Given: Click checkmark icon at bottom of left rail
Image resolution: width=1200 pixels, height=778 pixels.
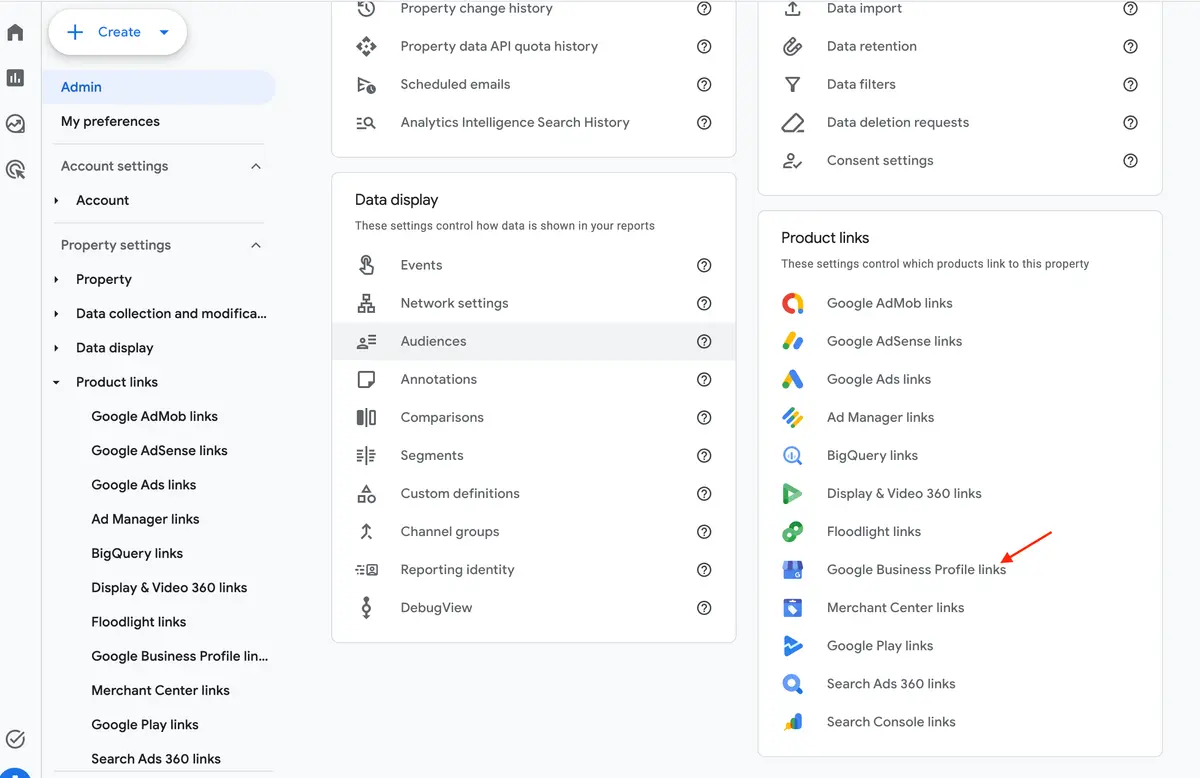Looking at the screenshot, I should (15, 739).
